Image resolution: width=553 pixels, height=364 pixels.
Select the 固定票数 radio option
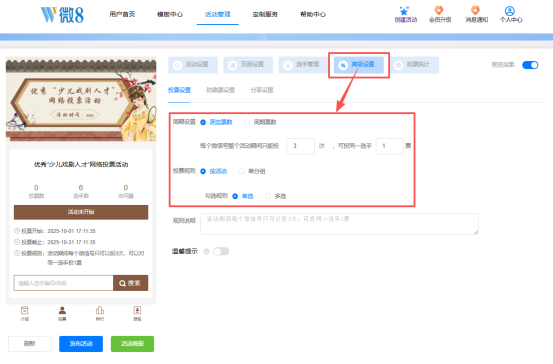tap(203, 122)
